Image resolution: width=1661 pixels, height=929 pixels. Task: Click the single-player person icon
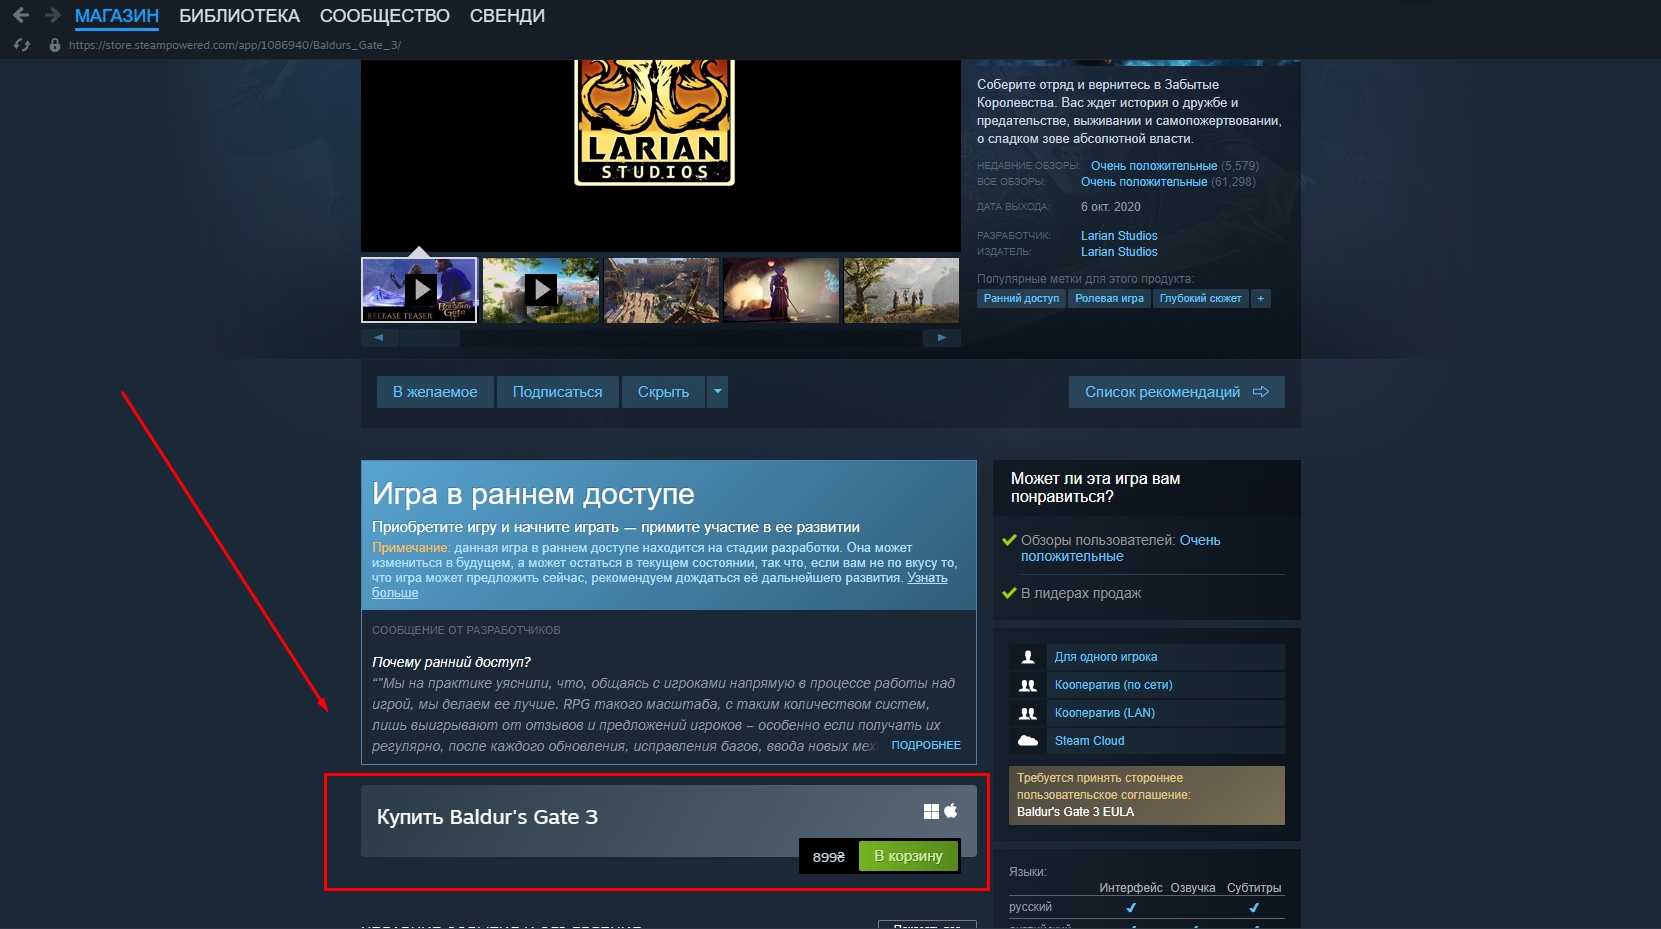pyautogui.click(x=1027, y=657)
